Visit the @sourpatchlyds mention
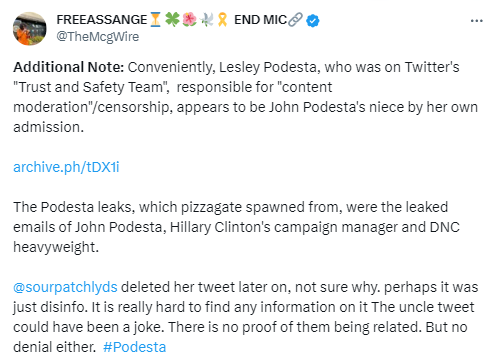This screenshot has width=497, height=364. [x=65, y=287]
